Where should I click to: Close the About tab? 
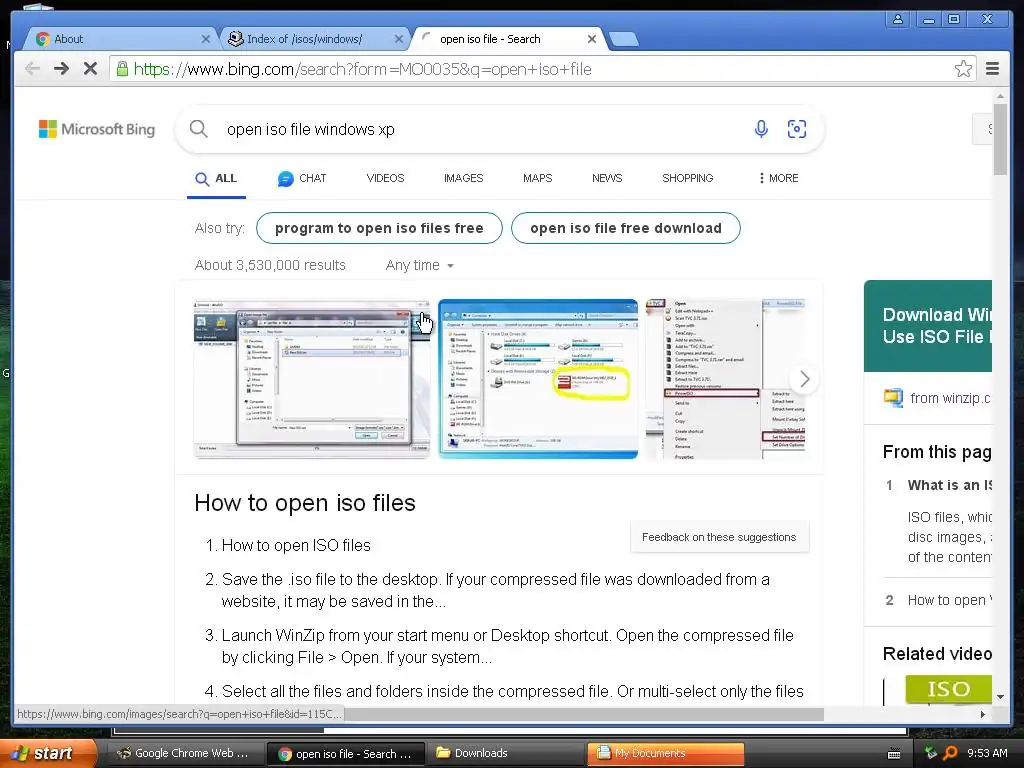point(205,39)
